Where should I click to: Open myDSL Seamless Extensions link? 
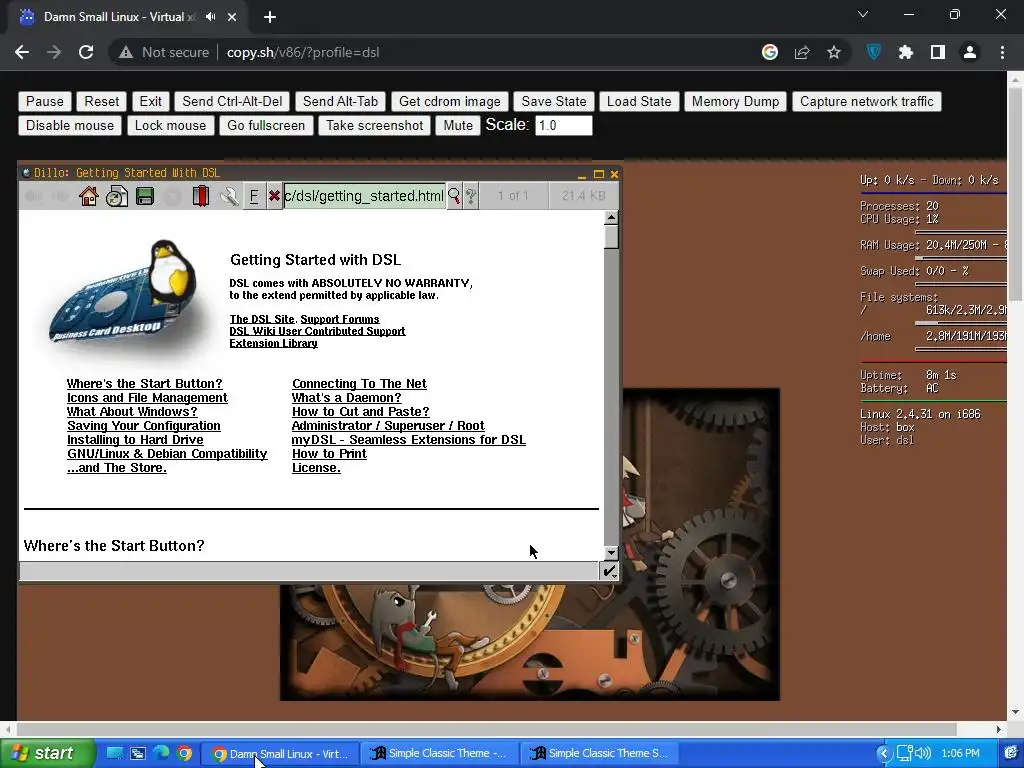coord(409,440)
